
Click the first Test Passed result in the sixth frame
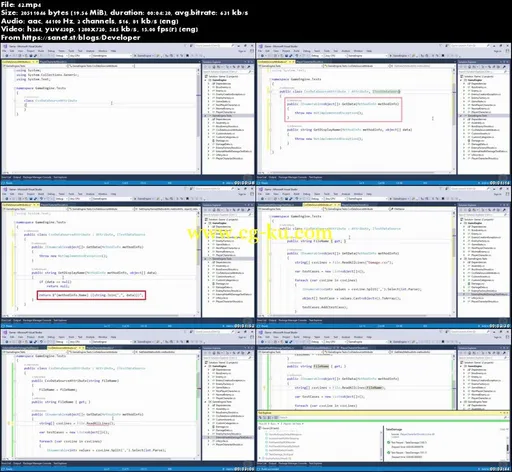(407, 442)
